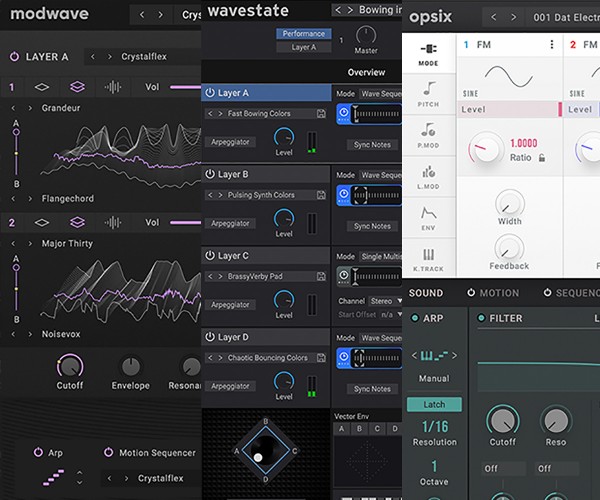Select single-layer icon in modwave oscillator 2
Image resolution: width=600 pixels, height=500 pixels.
[42, 223]
